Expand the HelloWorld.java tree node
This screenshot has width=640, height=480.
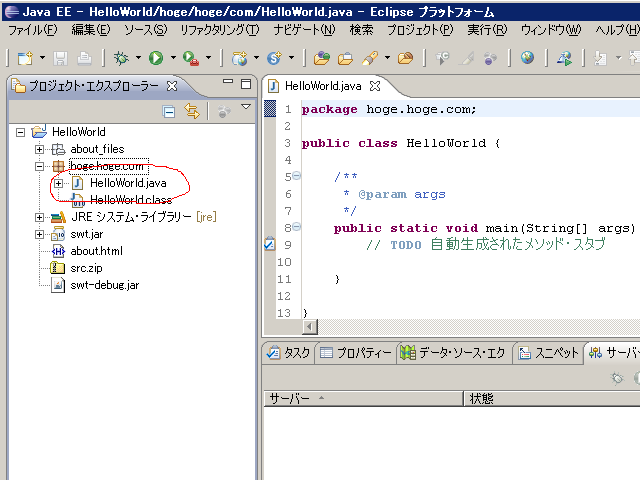pyautogui.click(x=58, y=183)
